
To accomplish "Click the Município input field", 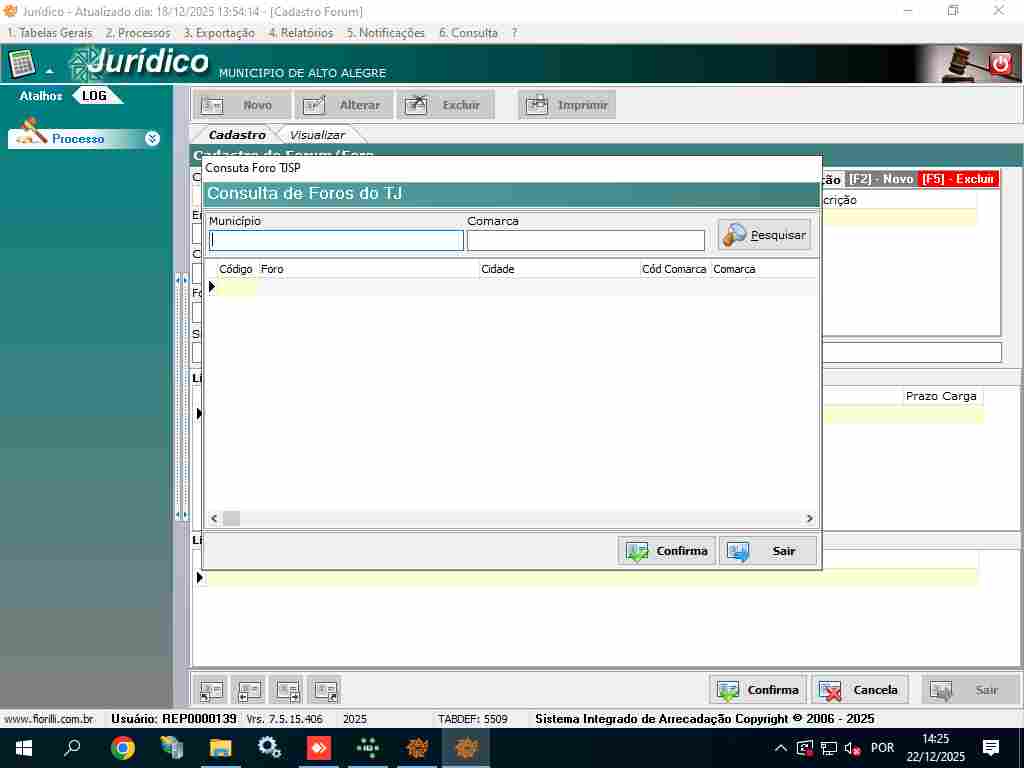I will (x=336, y=240).
